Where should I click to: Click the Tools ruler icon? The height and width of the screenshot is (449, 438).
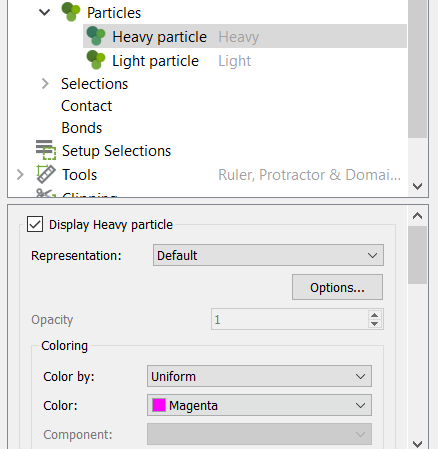click(46, 174)
